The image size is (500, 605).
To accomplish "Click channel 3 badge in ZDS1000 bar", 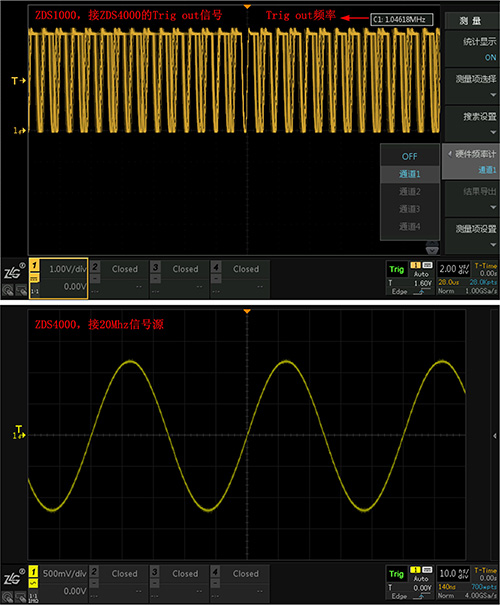I will 155,266.
